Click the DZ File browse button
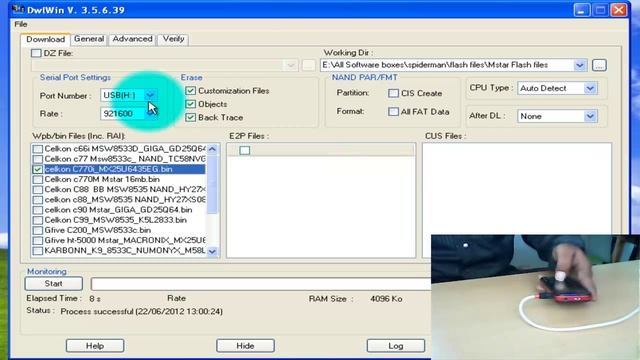 click(308, 65)
